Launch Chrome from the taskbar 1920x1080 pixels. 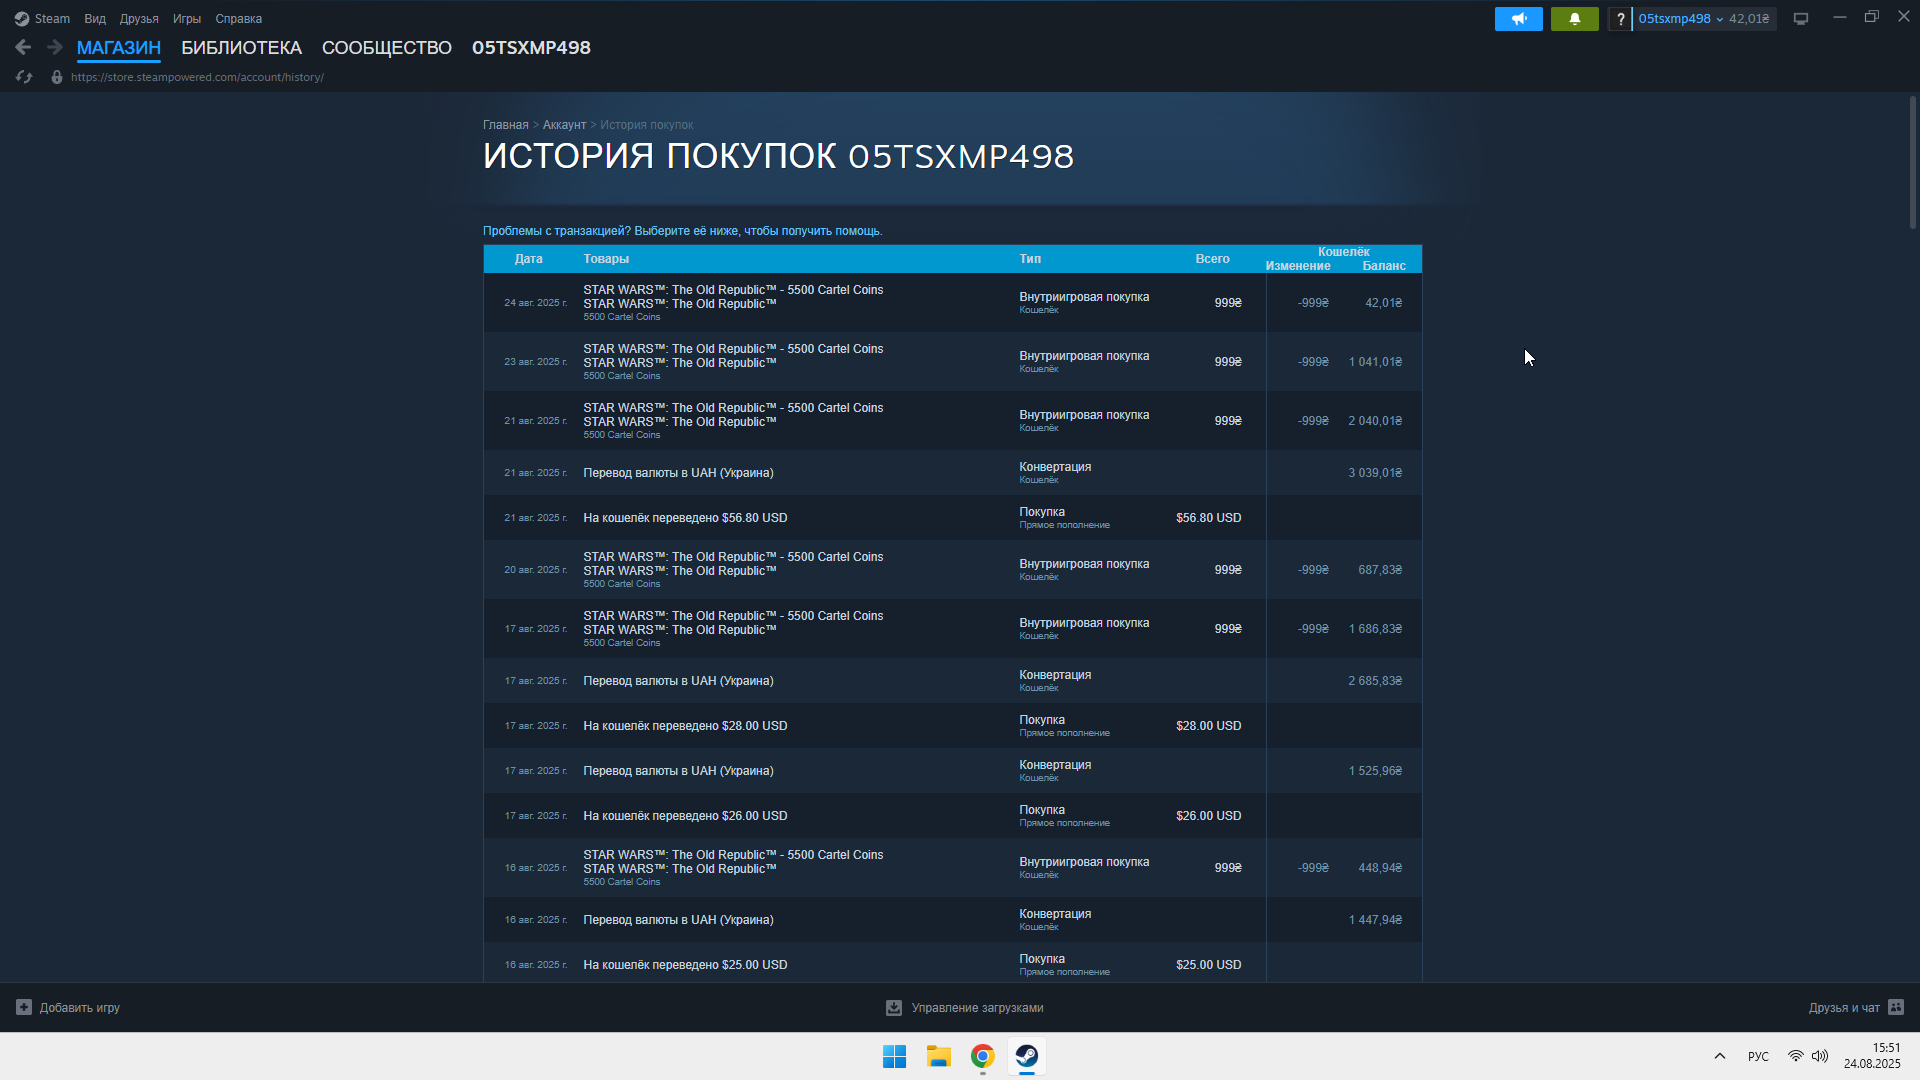(982, 1056)
